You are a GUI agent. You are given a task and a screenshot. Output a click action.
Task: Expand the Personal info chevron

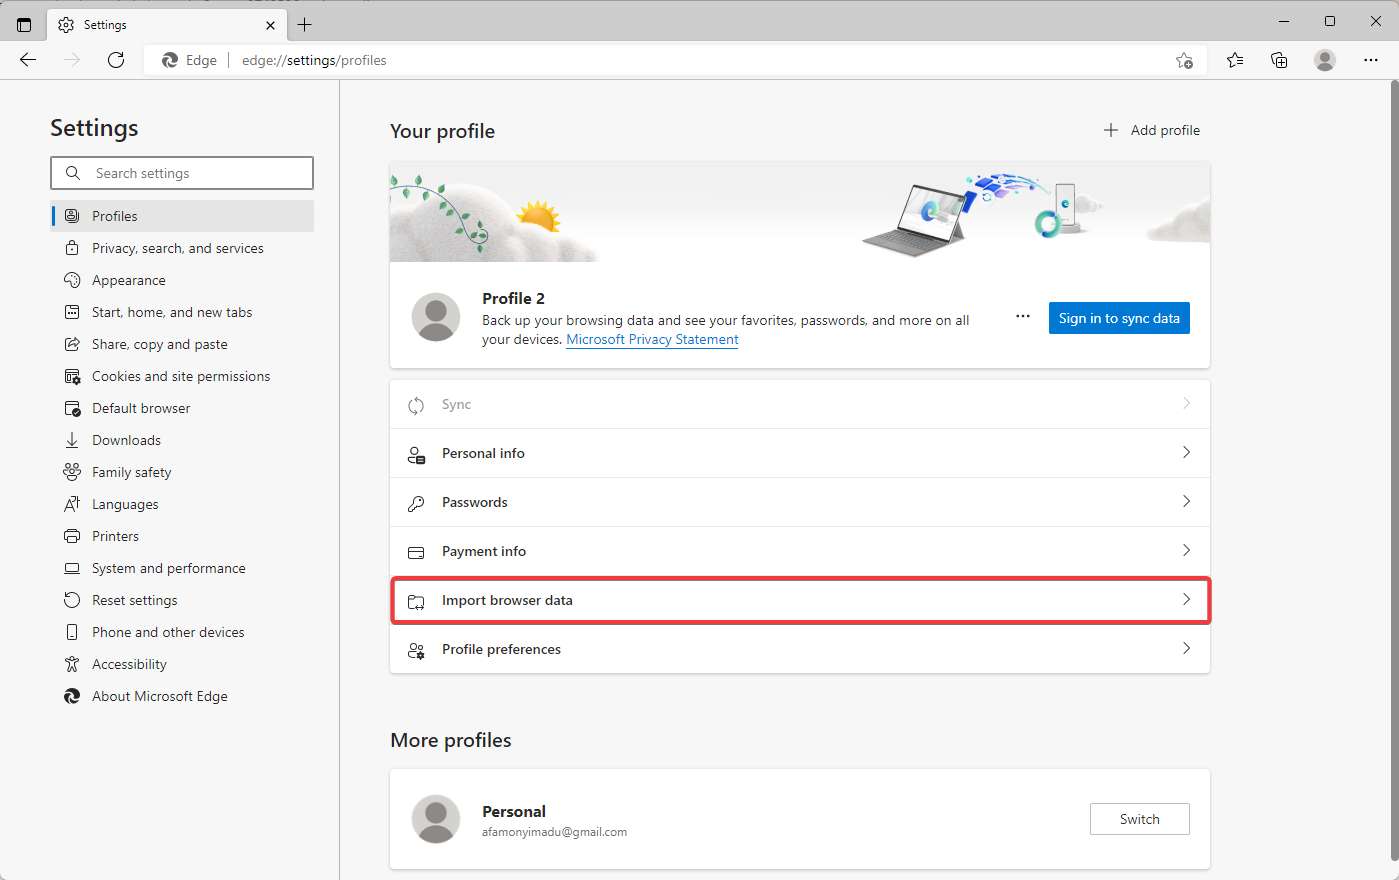coord(1186,453)
